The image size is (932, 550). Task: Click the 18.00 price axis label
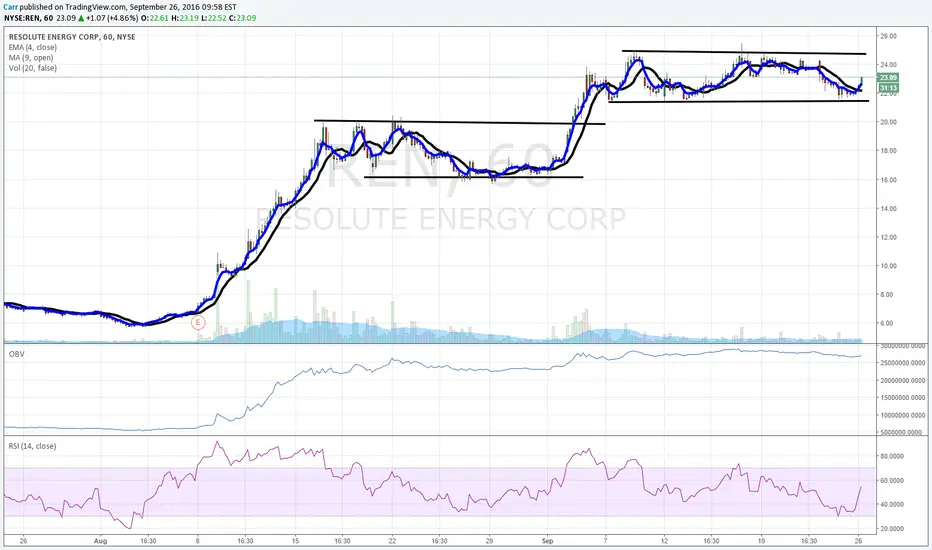(888, 151)
